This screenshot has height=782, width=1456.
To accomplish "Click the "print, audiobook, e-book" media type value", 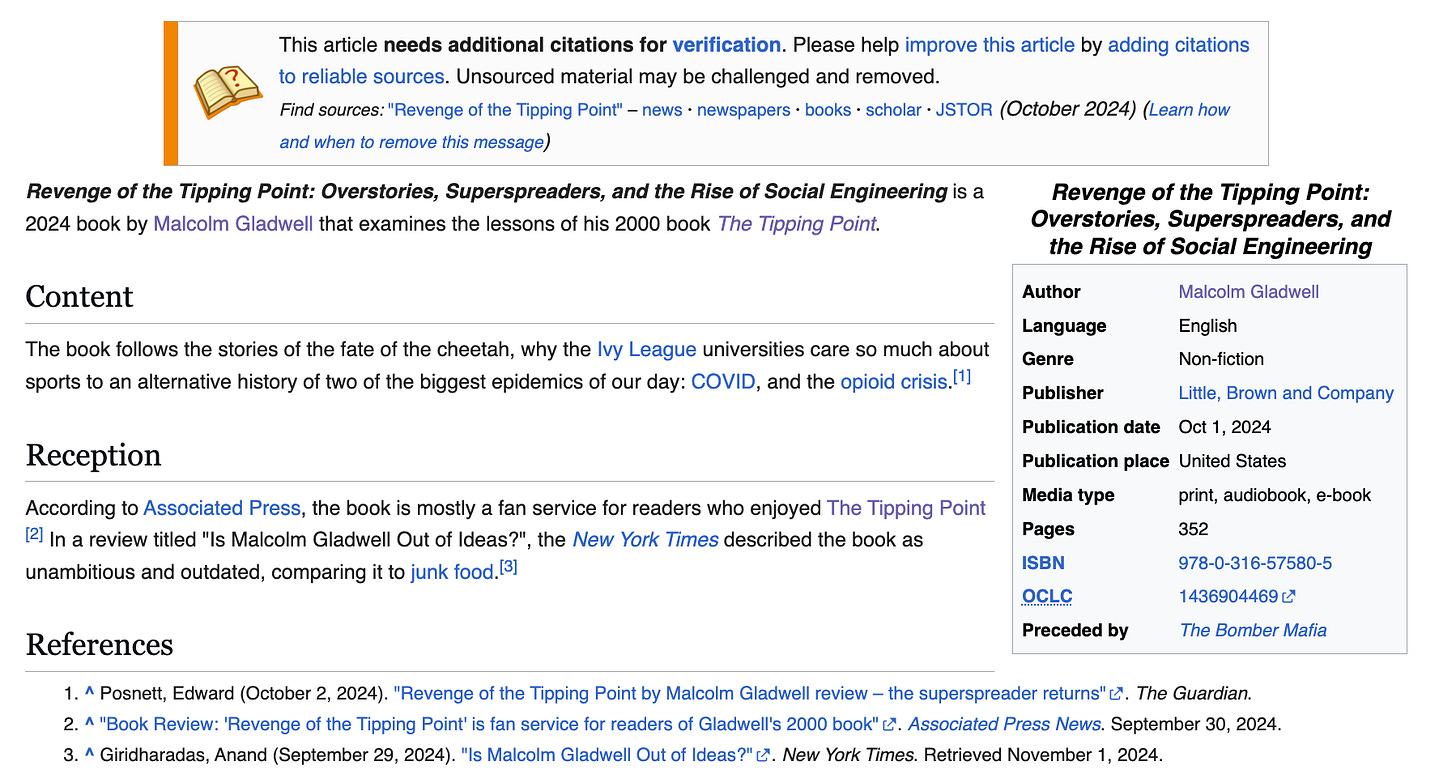I will tap(1275, 495).
